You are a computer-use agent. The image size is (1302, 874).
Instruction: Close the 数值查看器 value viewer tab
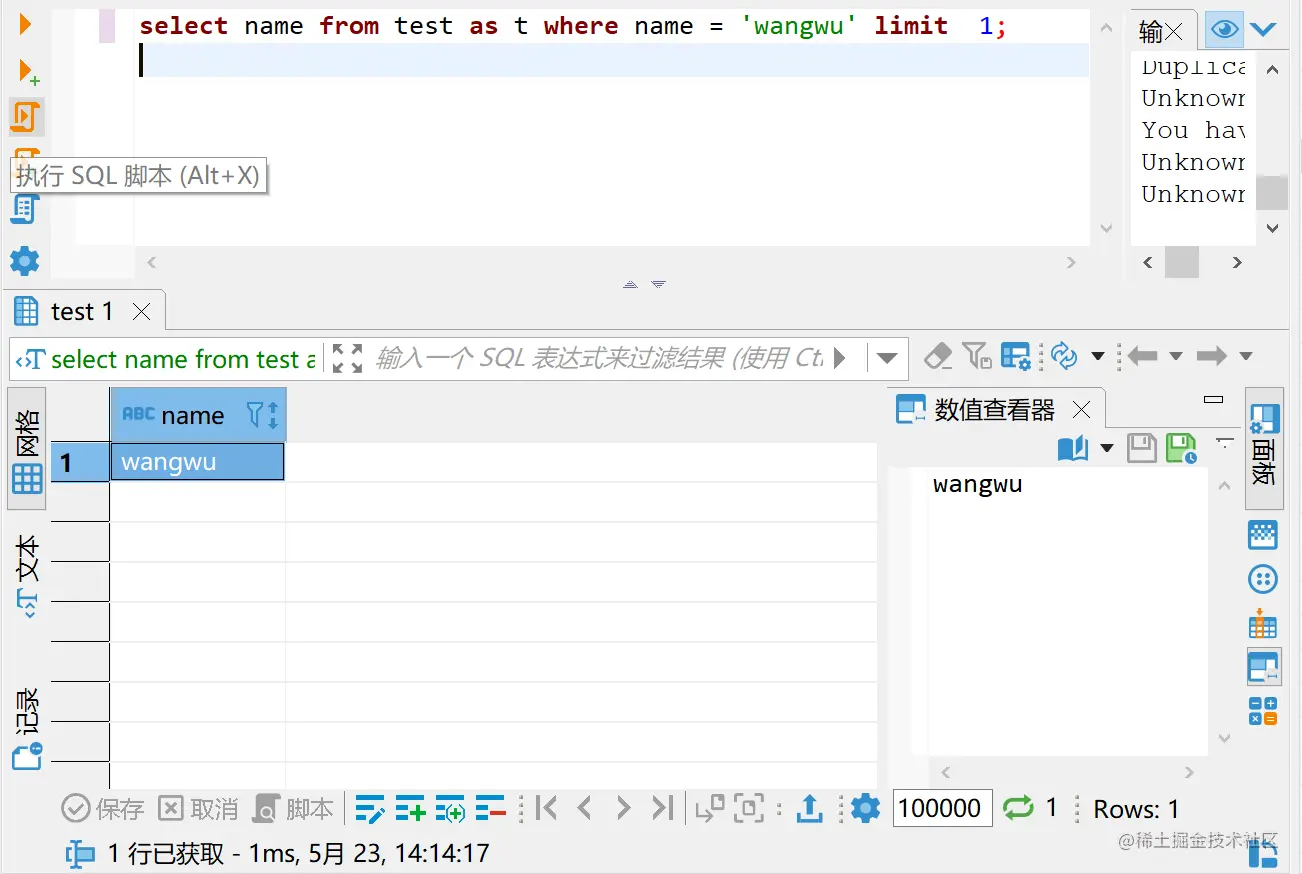pyautogui.click(x=1081, y=409)
